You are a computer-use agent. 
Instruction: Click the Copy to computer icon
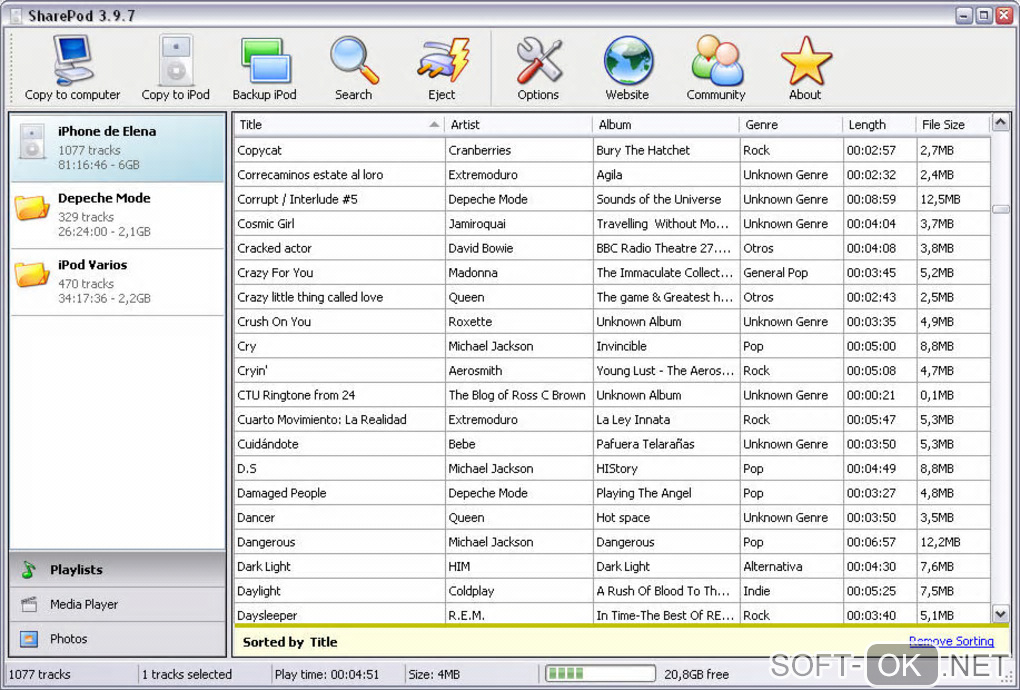73,60
